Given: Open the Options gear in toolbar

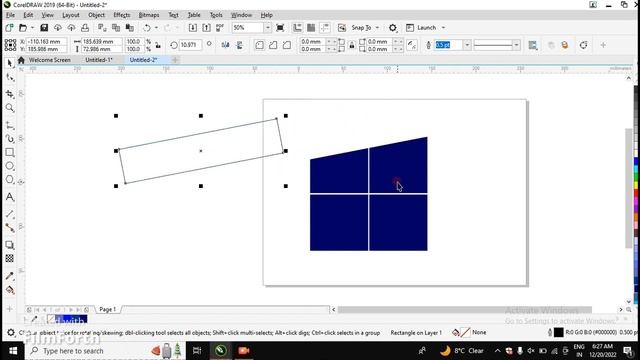Looking at the screenshot, I should tap(393, 28).
